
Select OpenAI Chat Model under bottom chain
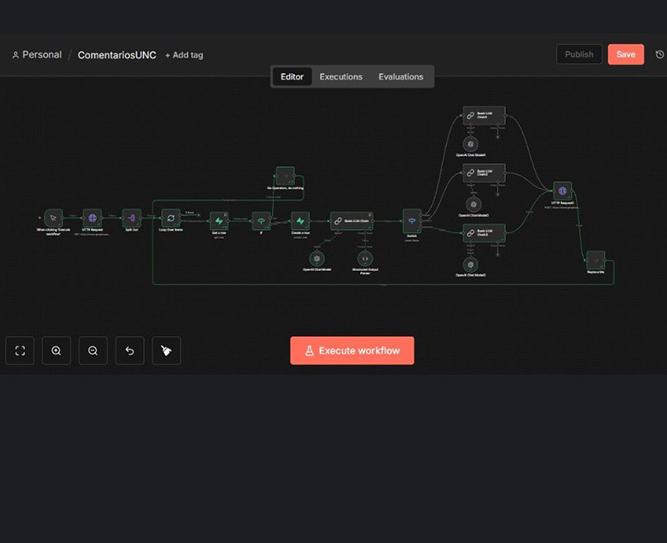(470, 265)
